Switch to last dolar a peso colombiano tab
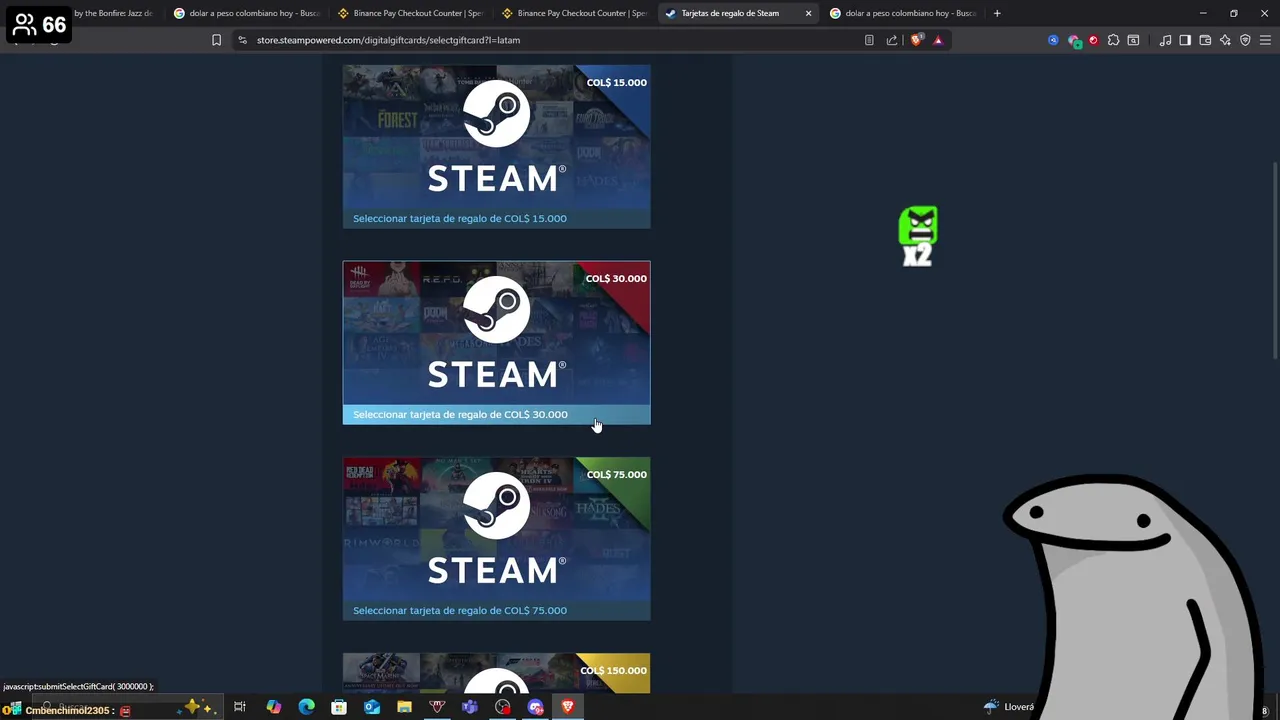 [x=902, y=13]
